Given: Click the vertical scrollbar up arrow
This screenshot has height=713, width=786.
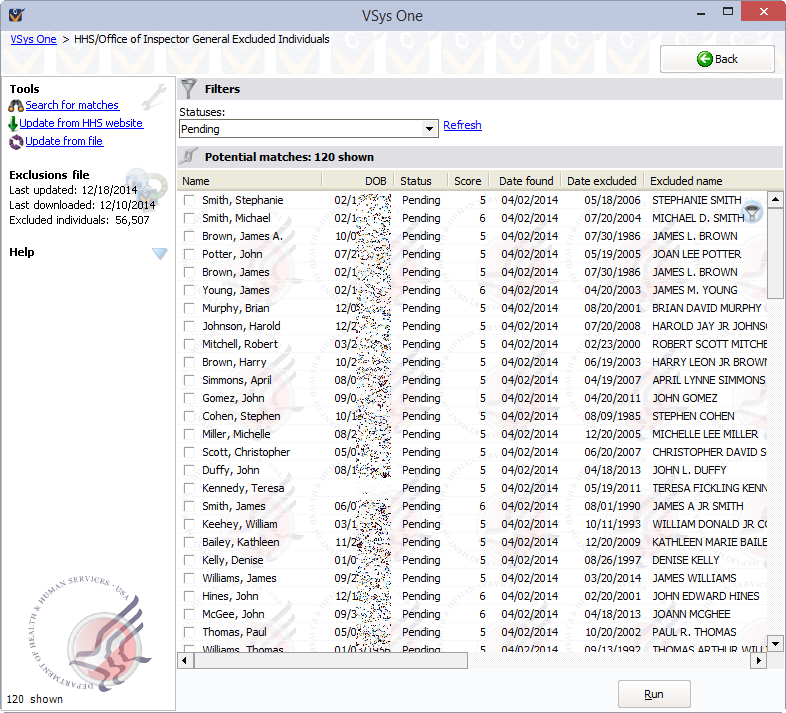Looking at the screenshot, I should [775, 200].
